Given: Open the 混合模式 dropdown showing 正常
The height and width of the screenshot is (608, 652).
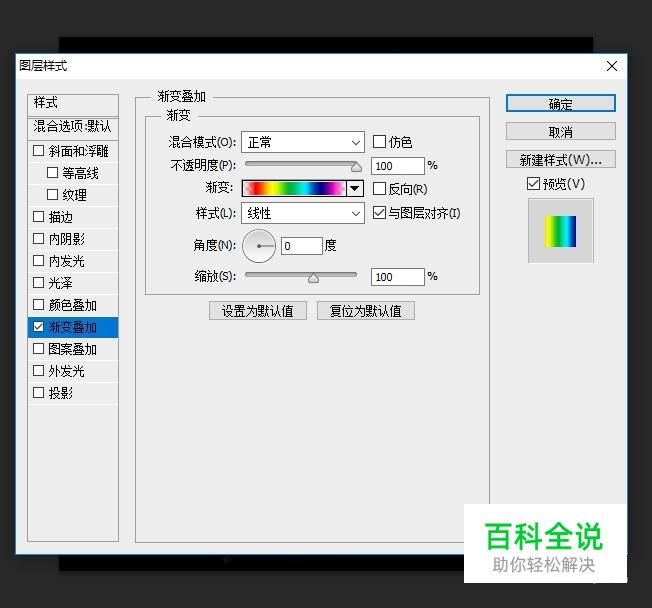Looking at the screenshot, I should point(303,142).
